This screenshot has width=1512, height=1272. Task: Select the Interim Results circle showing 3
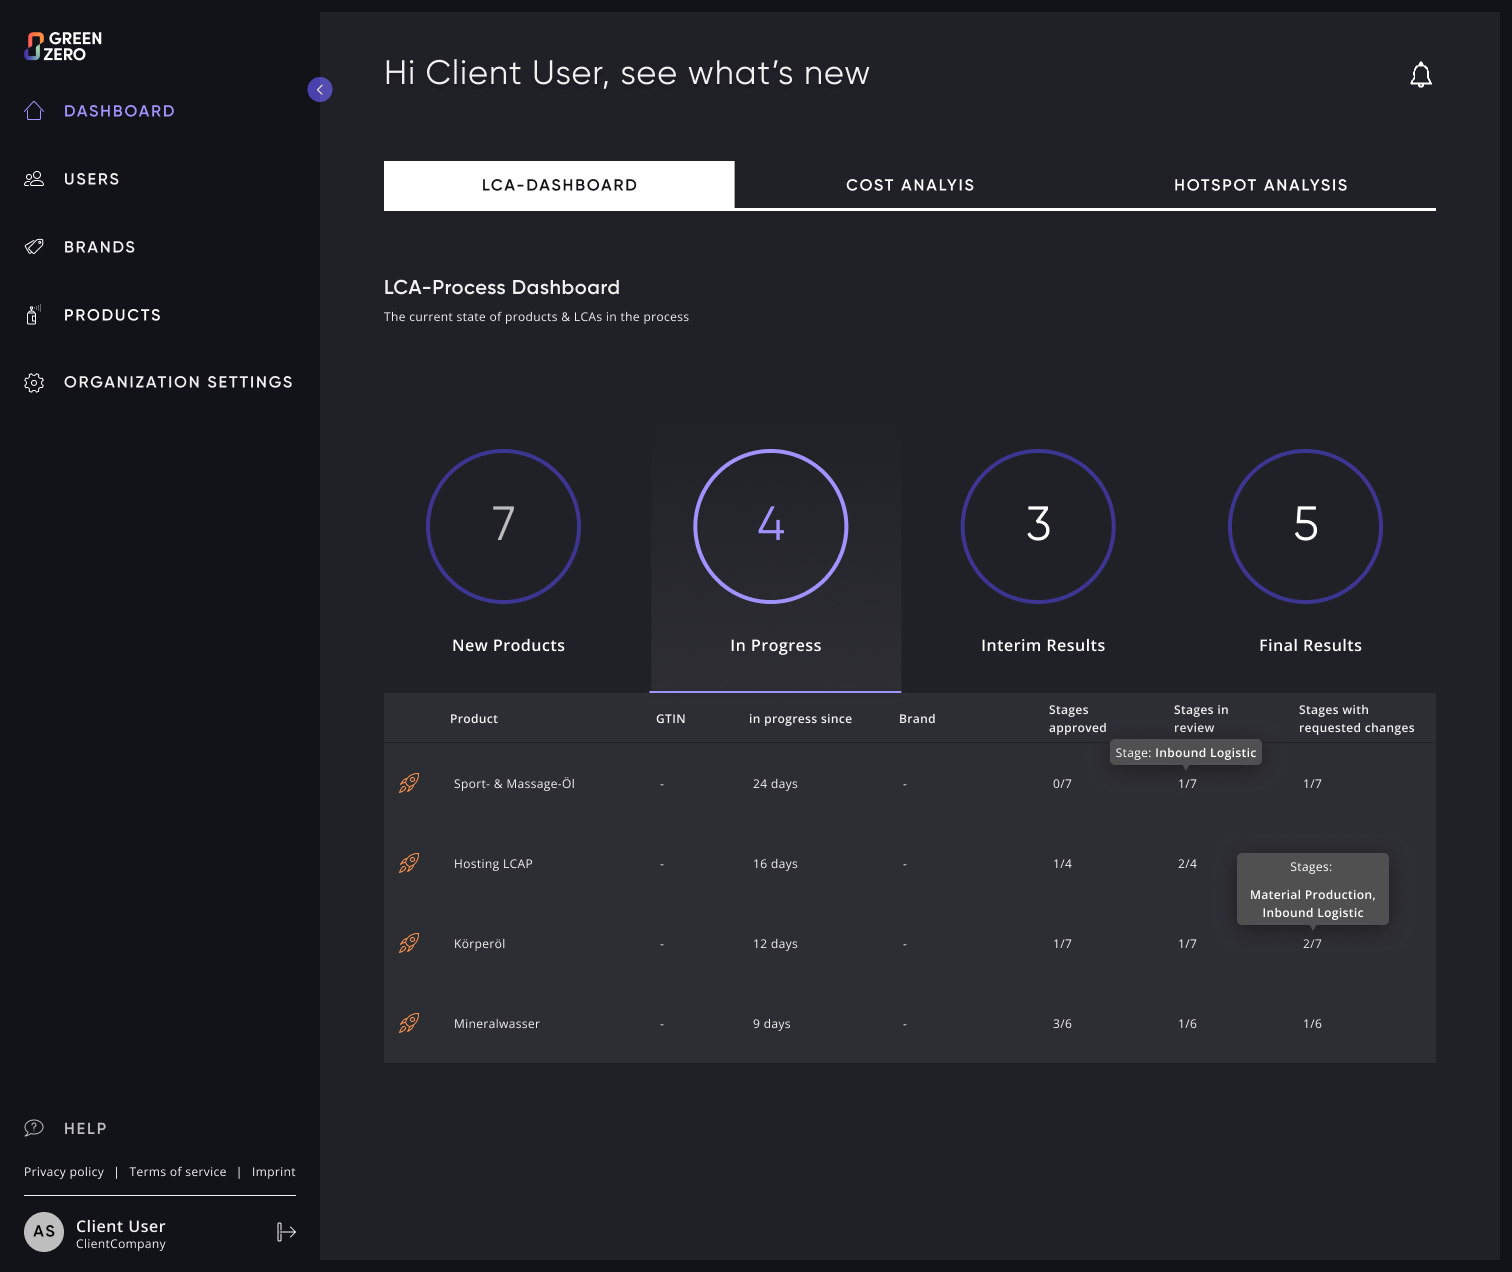tap(1038, 526)
